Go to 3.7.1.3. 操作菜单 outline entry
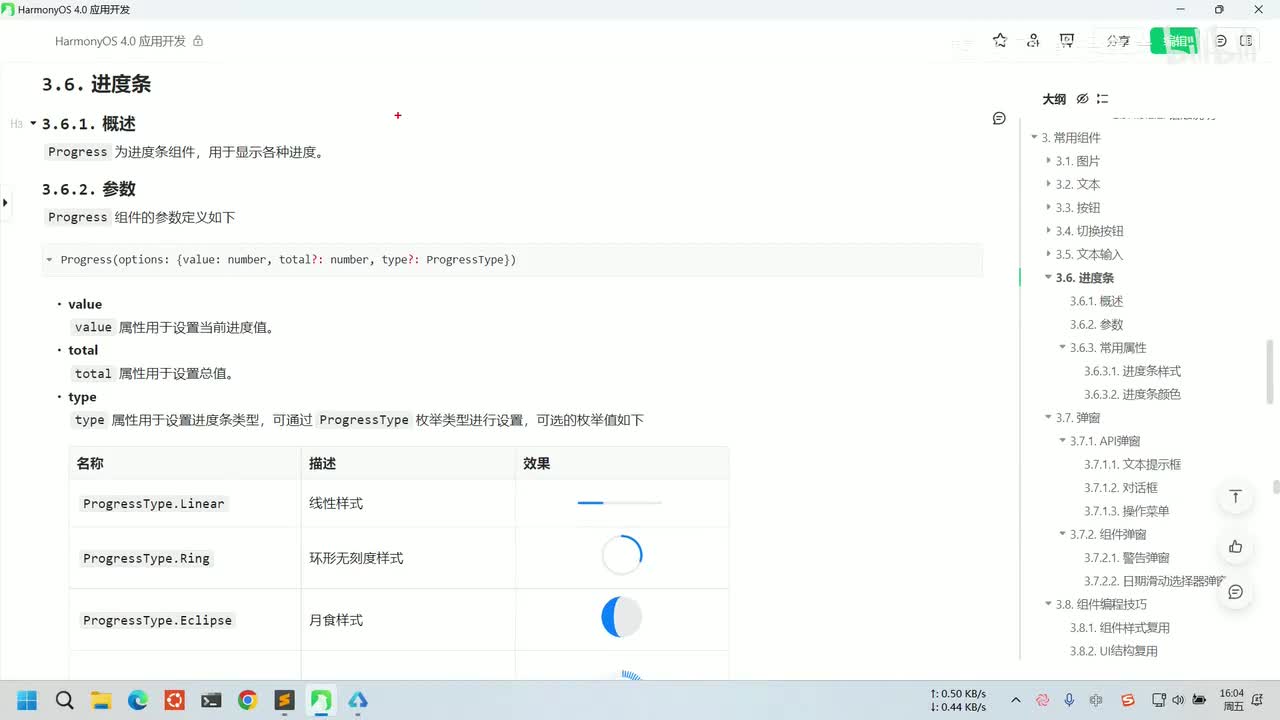1280x720 pixels. point(1127,511)
